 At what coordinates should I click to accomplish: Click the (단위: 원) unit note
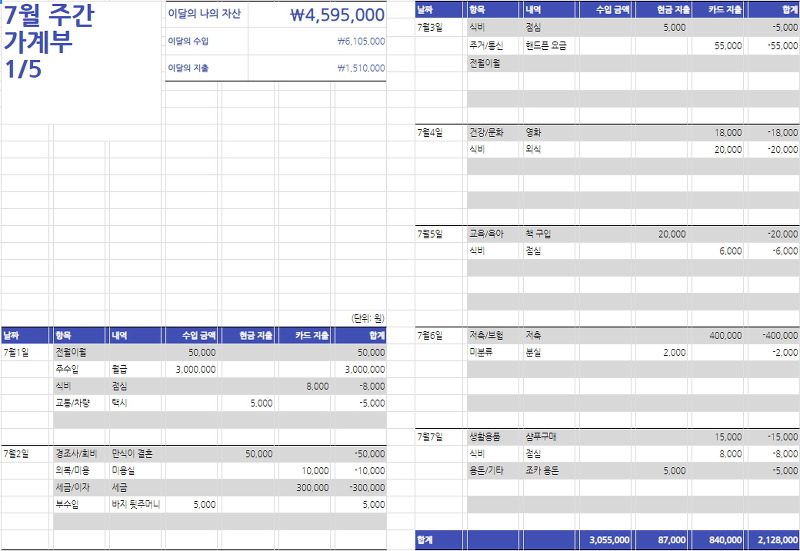[x=368, y=318]
